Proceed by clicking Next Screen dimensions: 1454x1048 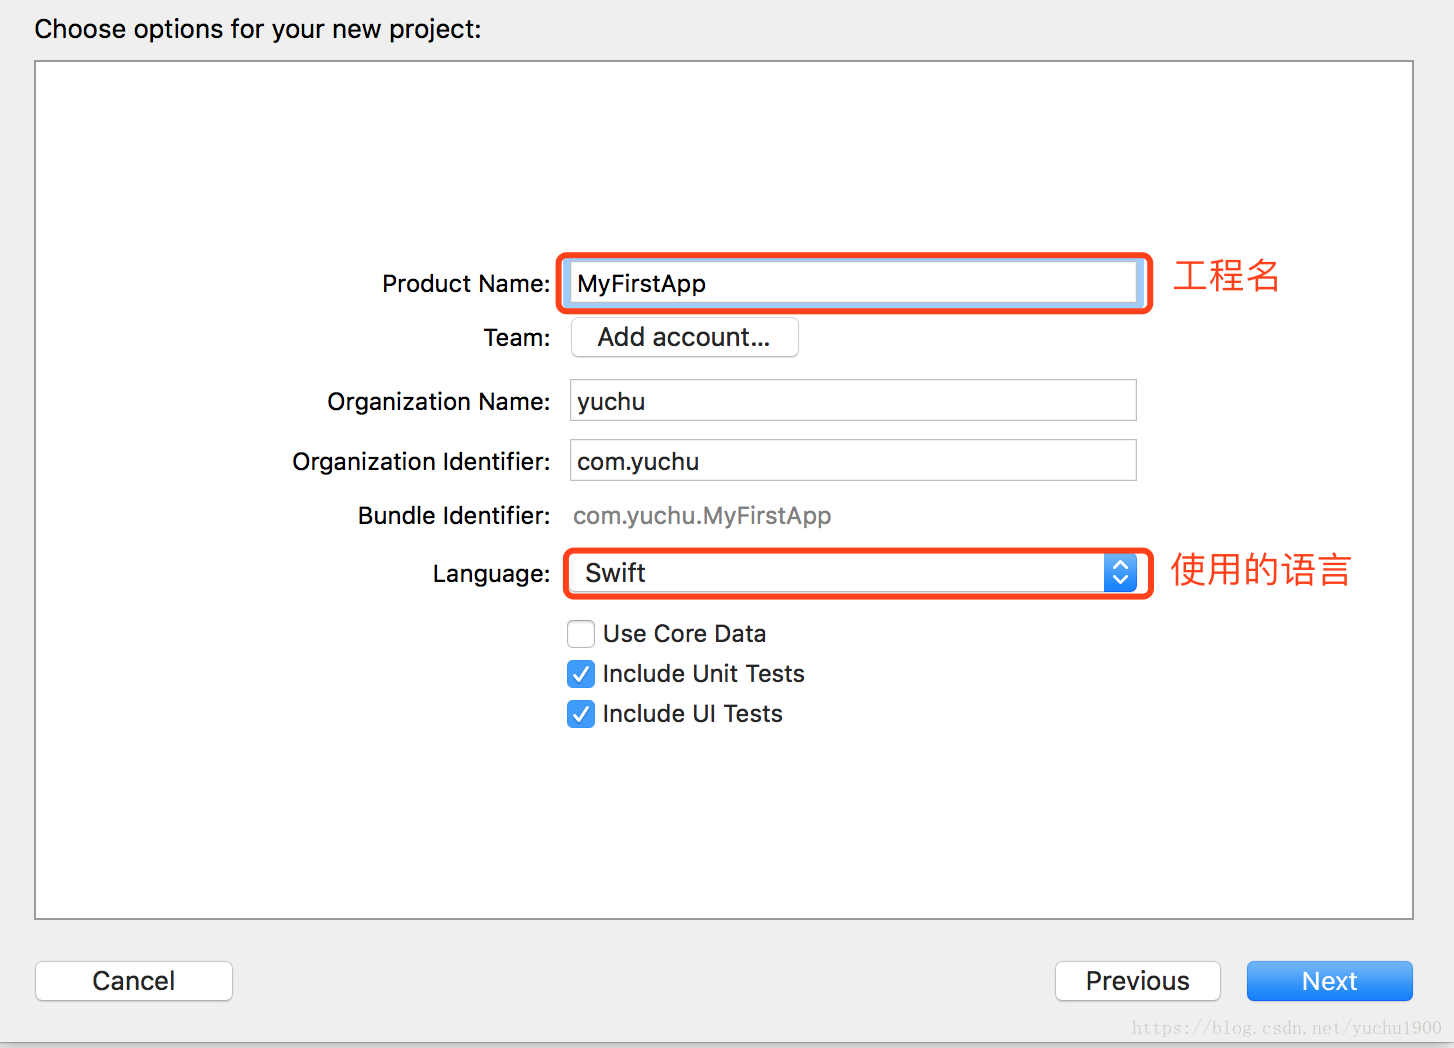click(x=1329, y=981)
